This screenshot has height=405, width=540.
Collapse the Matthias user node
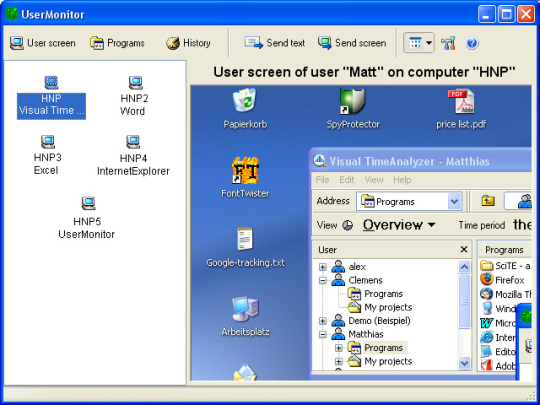coord(322,334)
